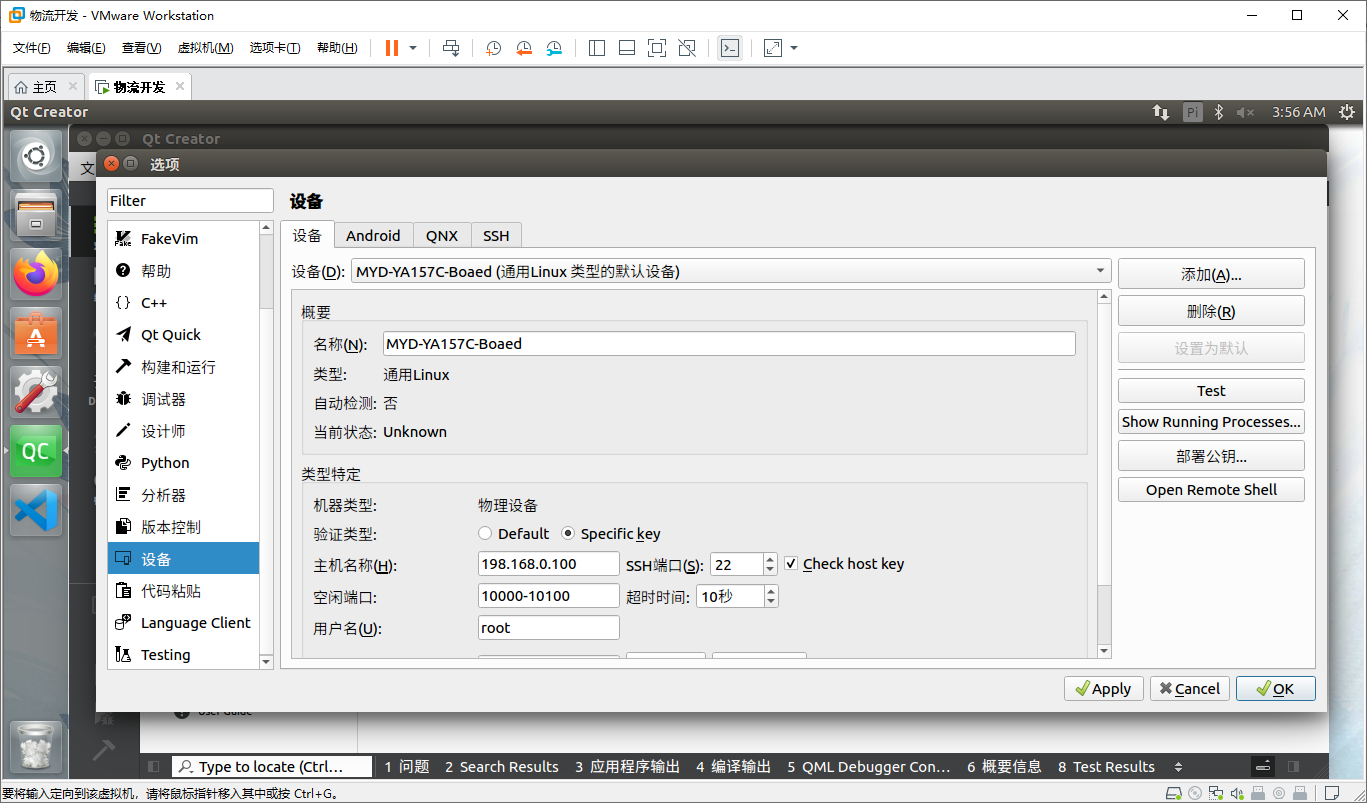
Task: Select the Default authentication radio button
Action: 486,534
